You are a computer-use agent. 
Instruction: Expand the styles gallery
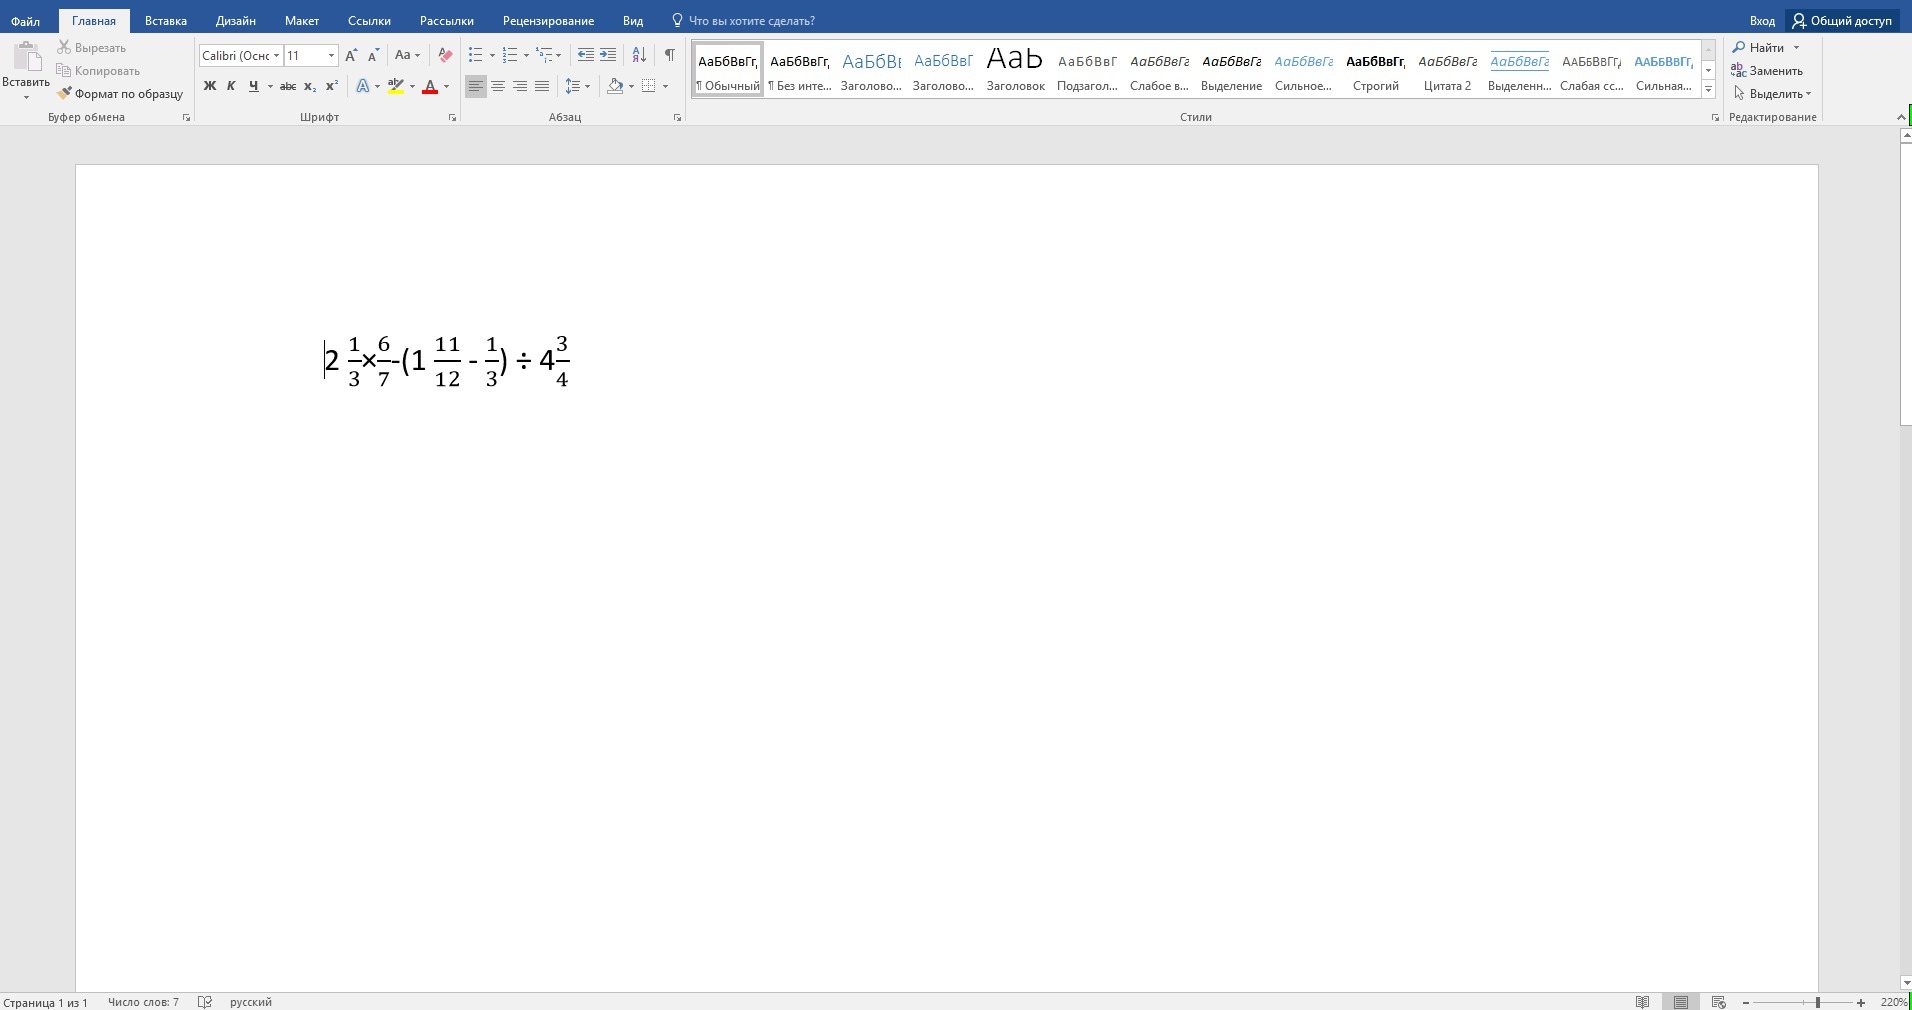tap(1708, 90)
